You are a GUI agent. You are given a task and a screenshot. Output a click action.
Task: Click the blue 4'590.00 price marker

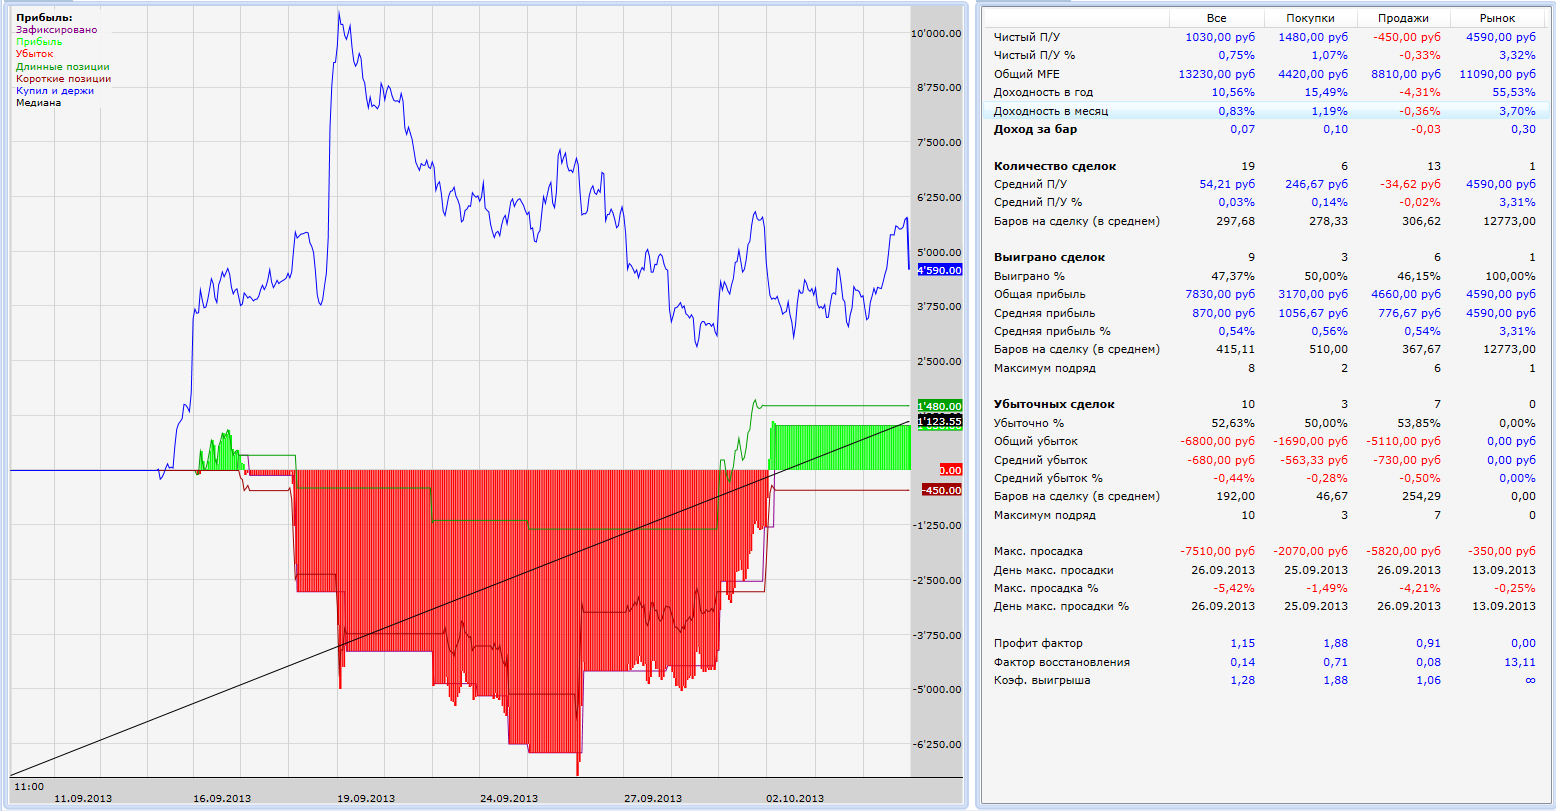[x=938, y=270]
